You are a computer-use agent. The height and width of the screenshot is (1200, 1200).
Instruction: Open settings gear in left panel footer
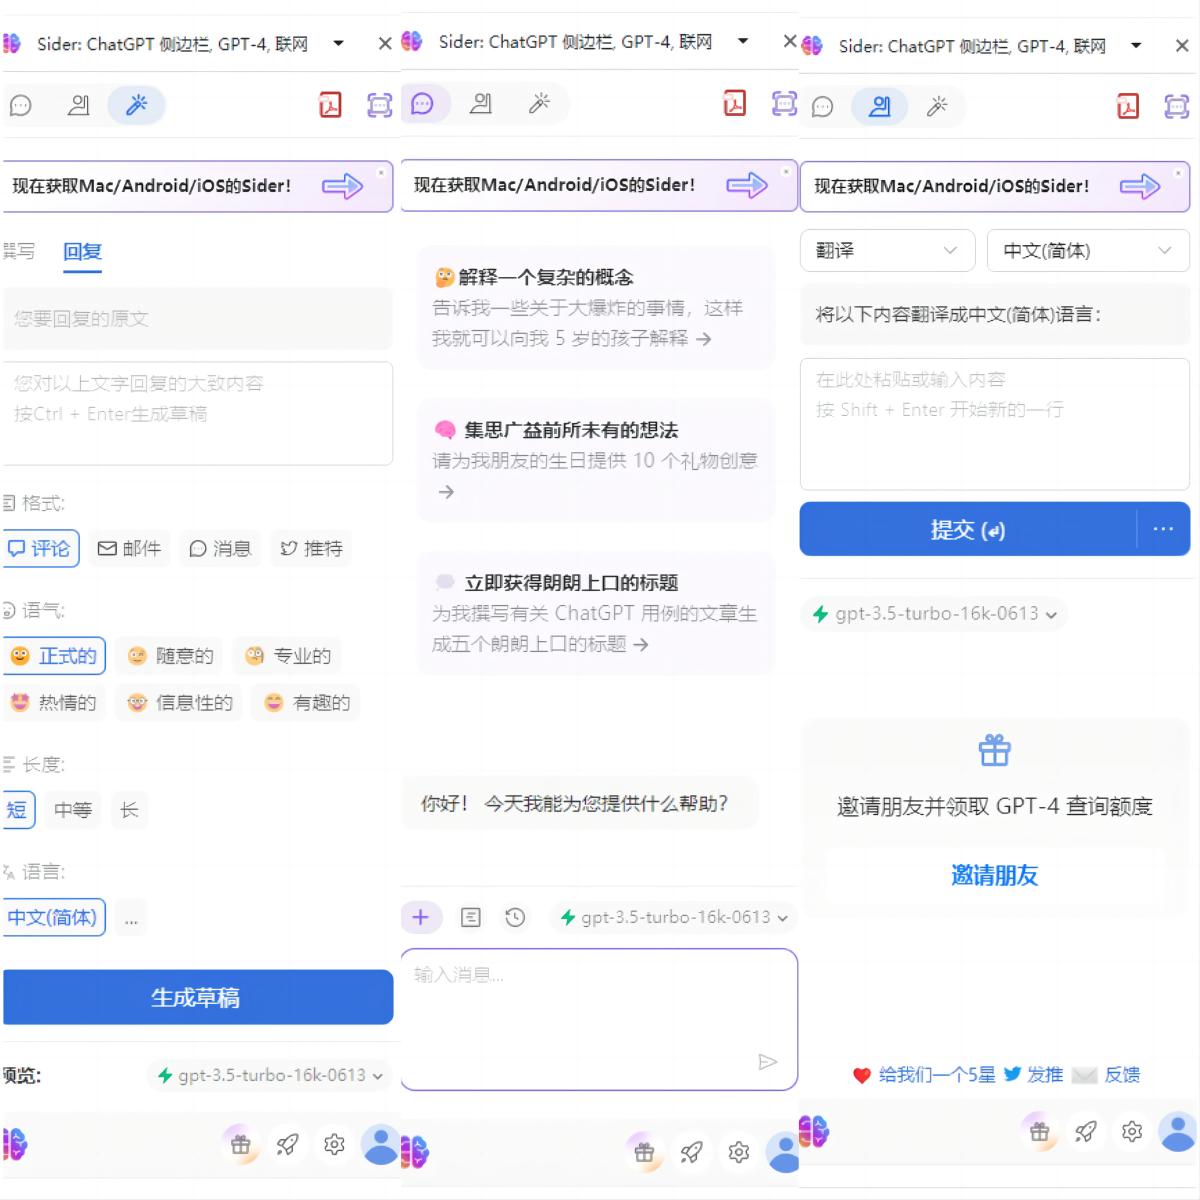(335, 1145)
